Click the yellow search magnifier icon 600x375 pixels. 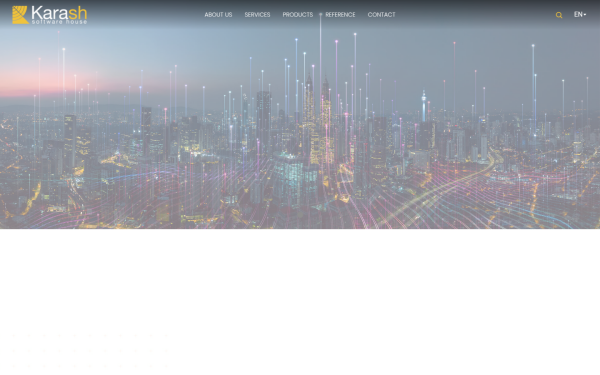pos(559,15)
